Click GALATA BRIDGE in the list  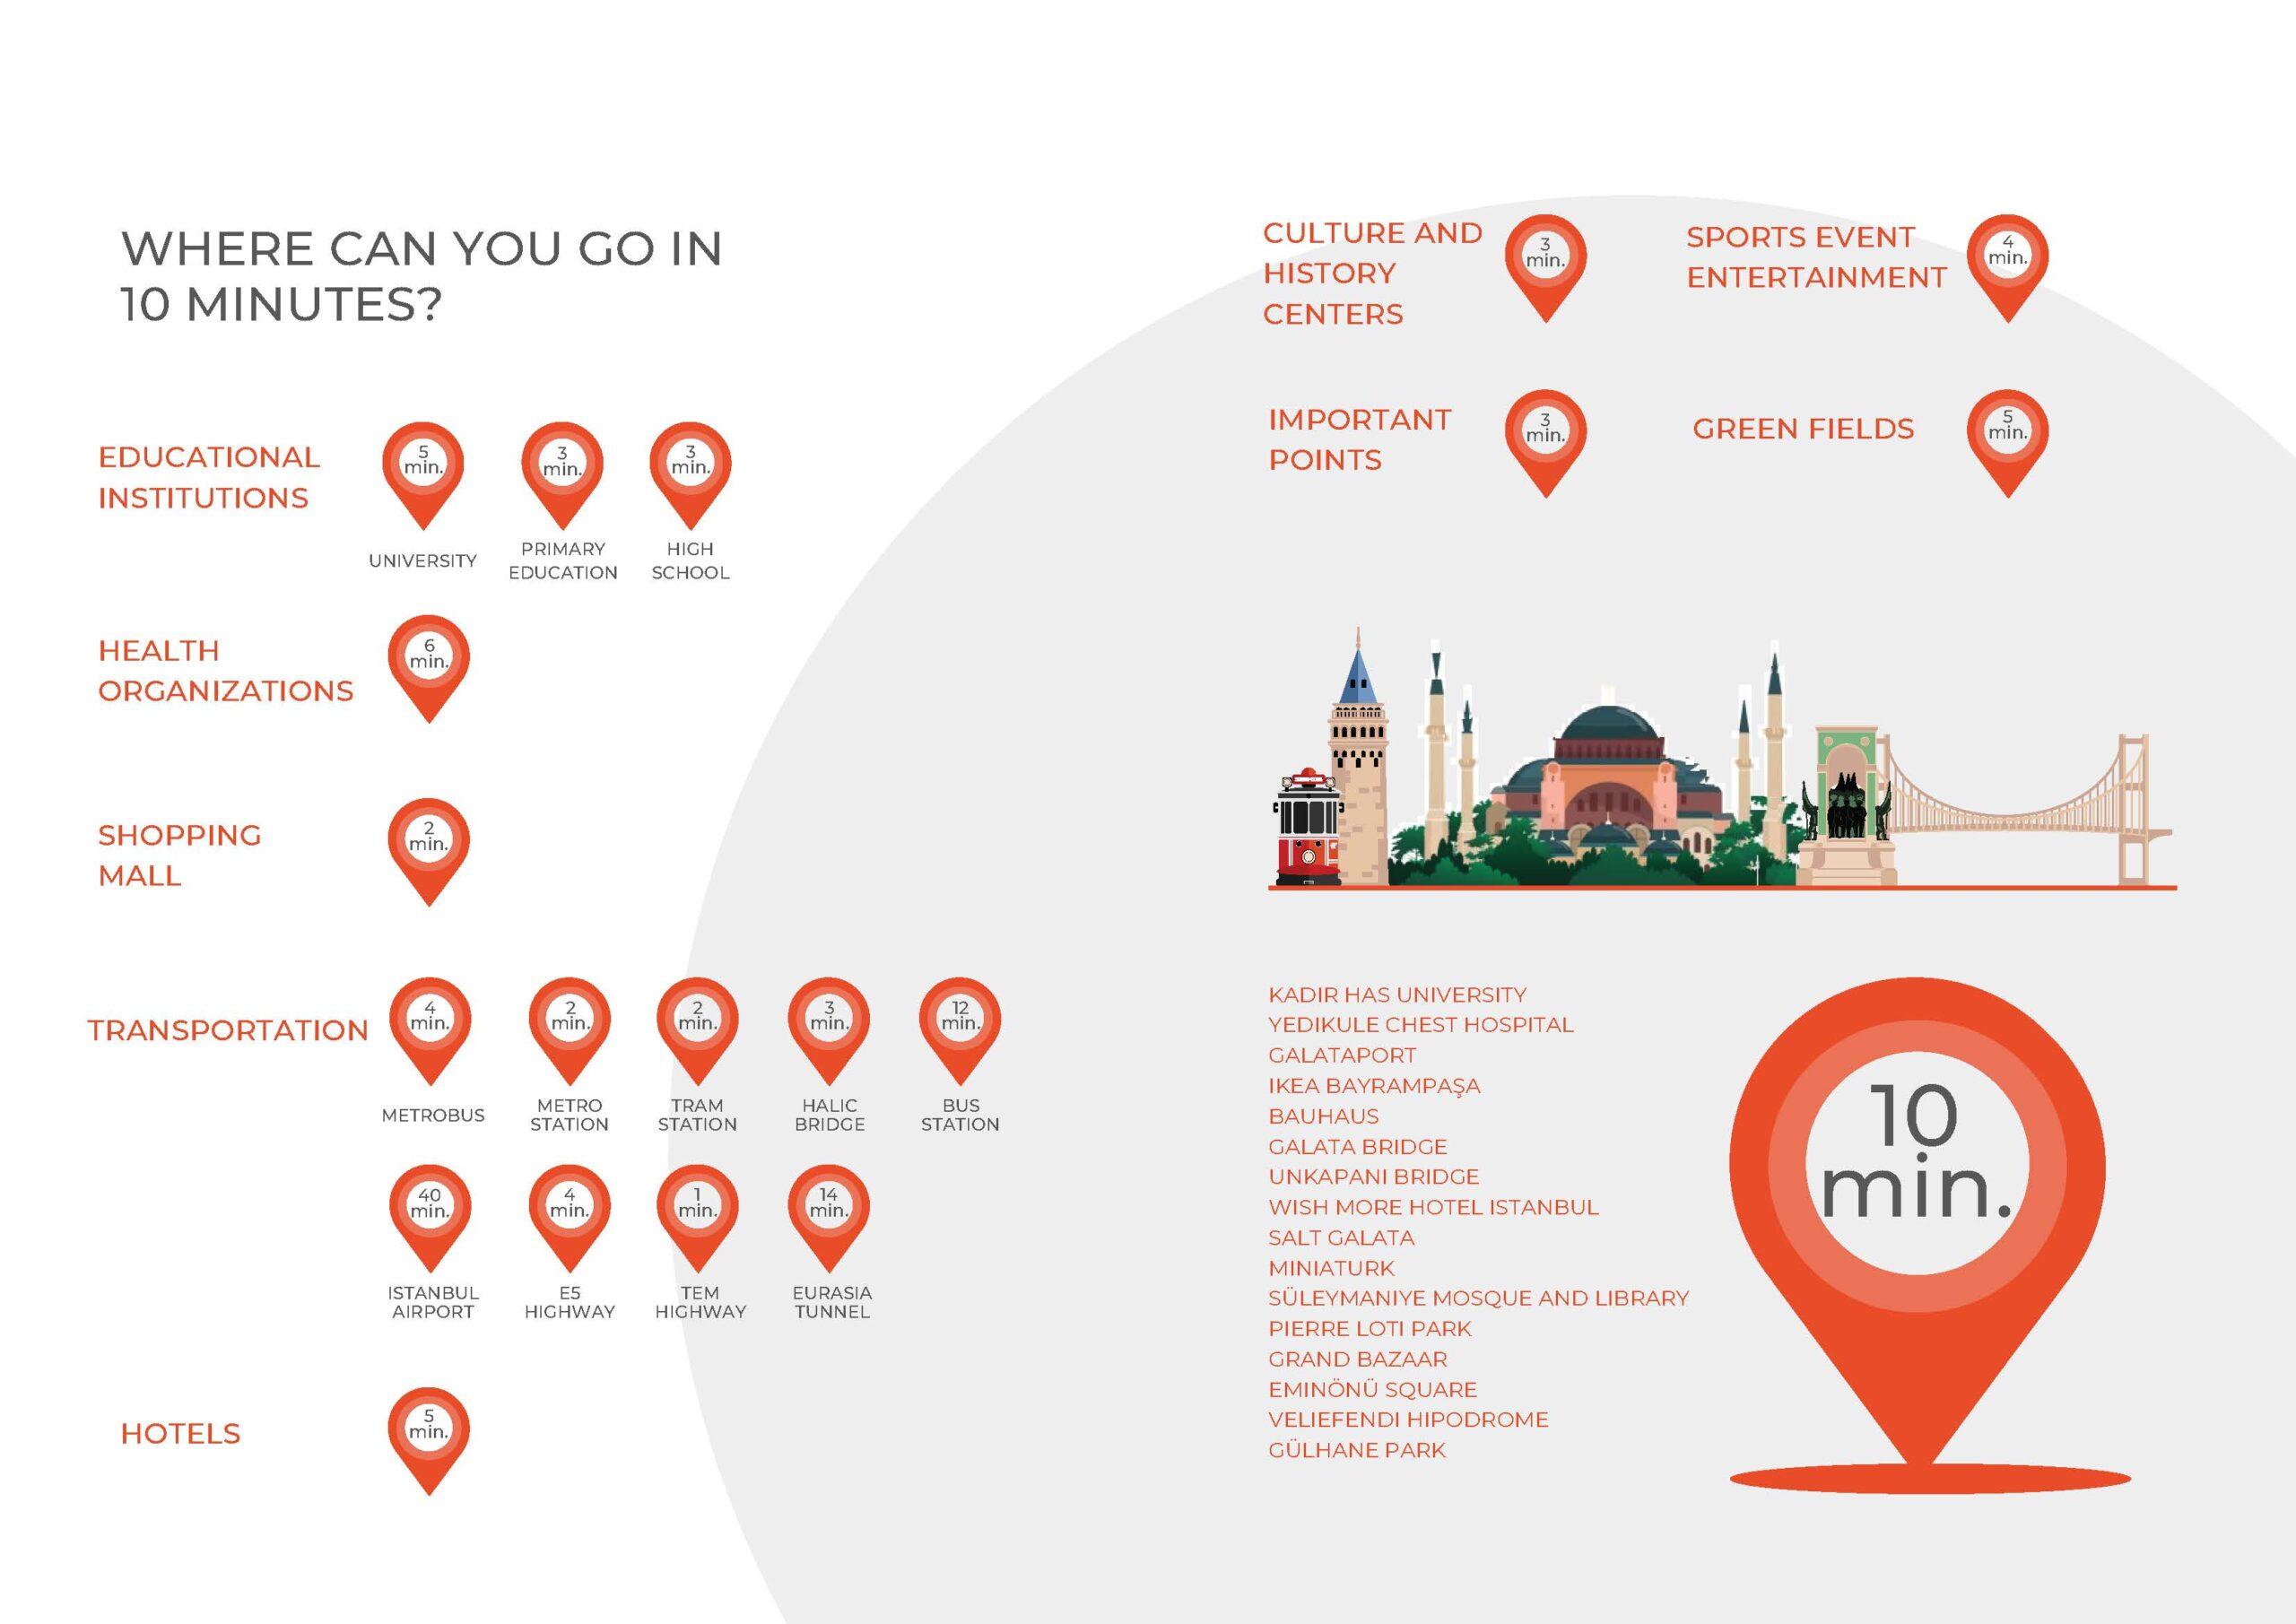(1357, 1147)
